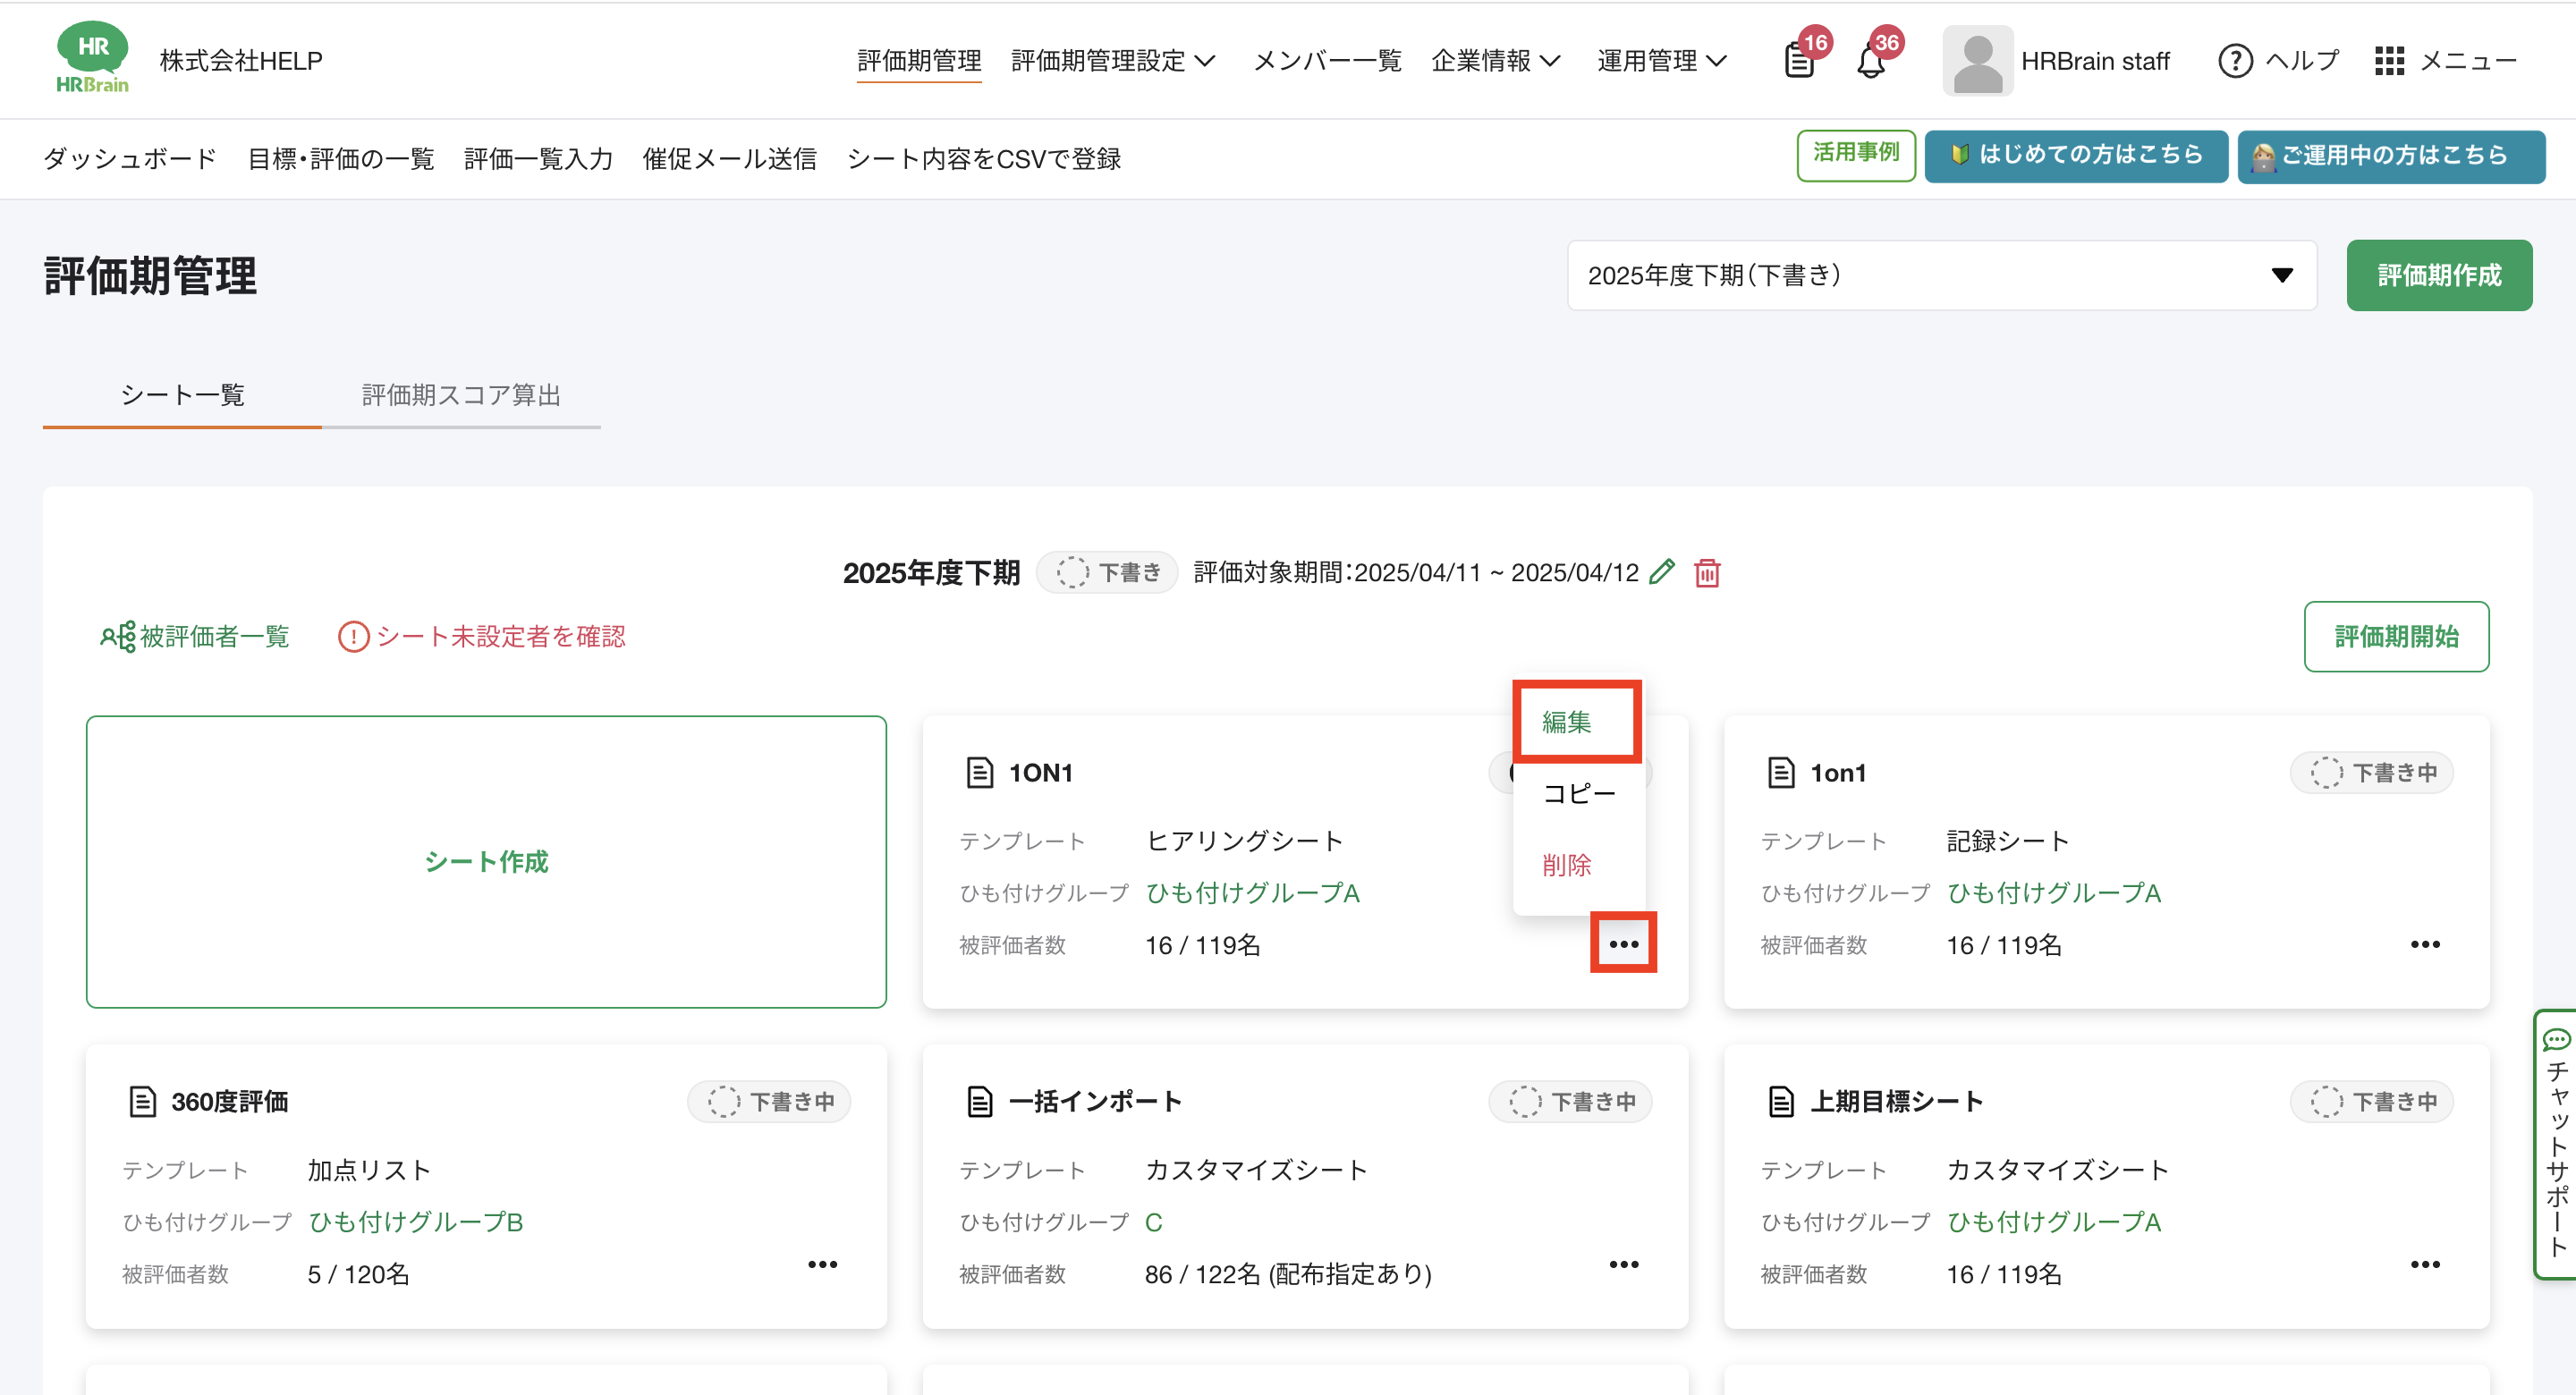The width and height of the screenshot is (2576, 1395).
Task: Expand the 評価期管理設定 dropdown
Action: 1113,61
